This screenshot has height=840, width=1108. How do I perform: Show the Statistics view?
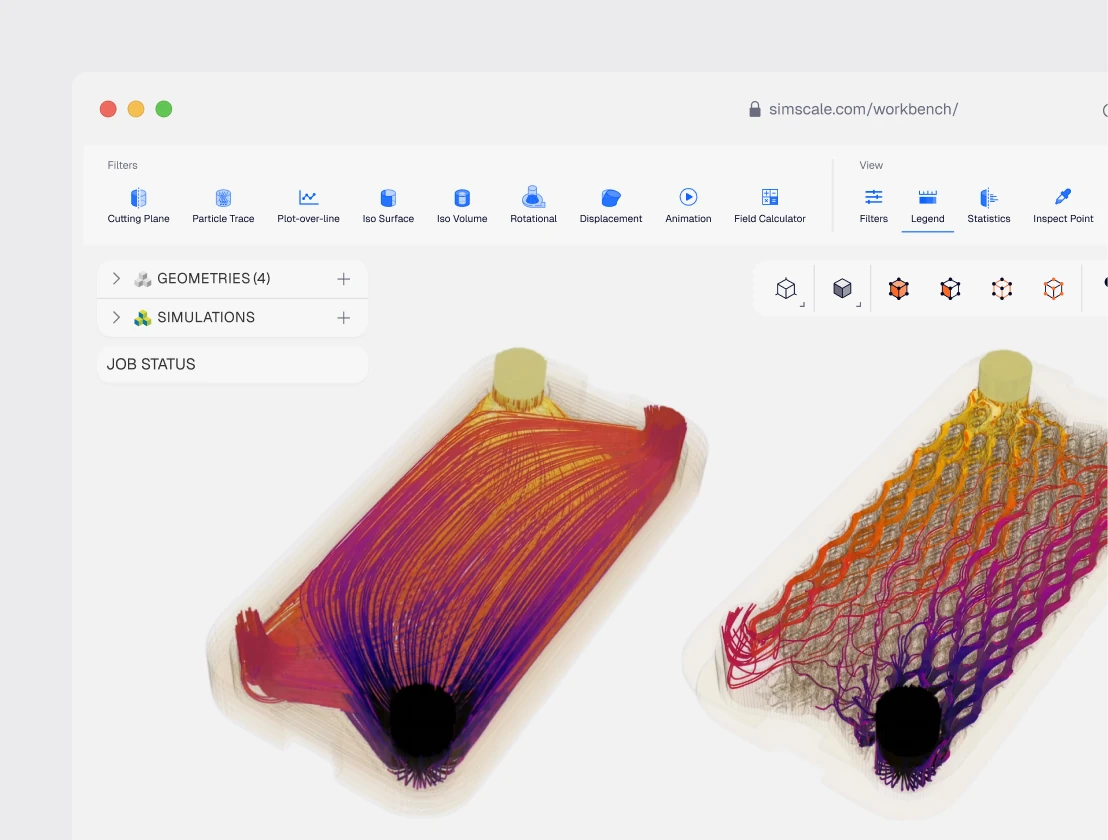989,206
